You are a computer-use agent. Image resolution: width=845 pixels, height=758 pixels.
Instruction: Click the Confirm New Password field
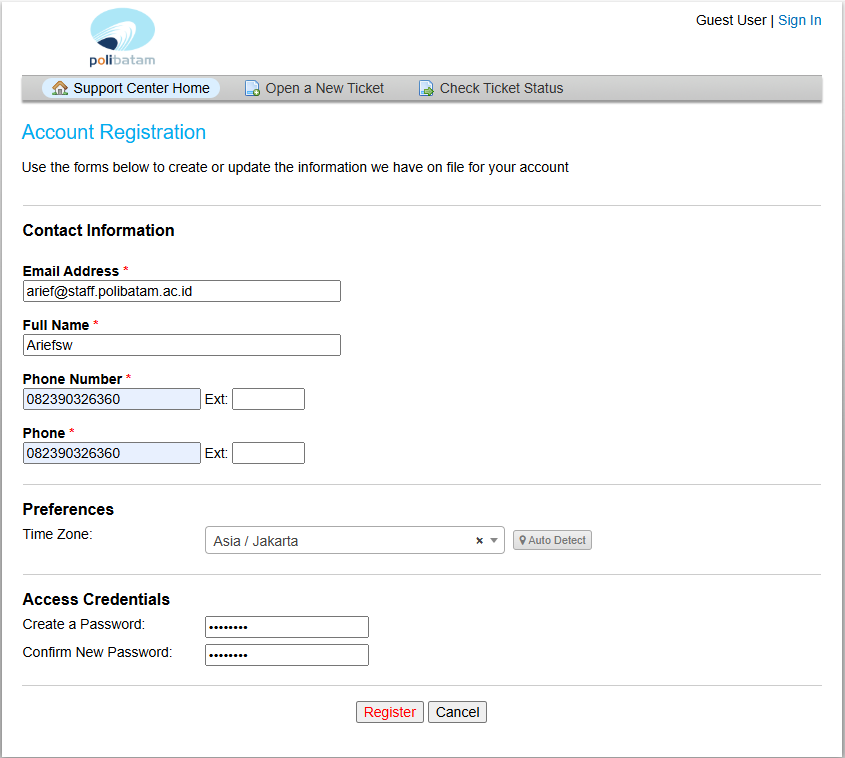[286, 655]
